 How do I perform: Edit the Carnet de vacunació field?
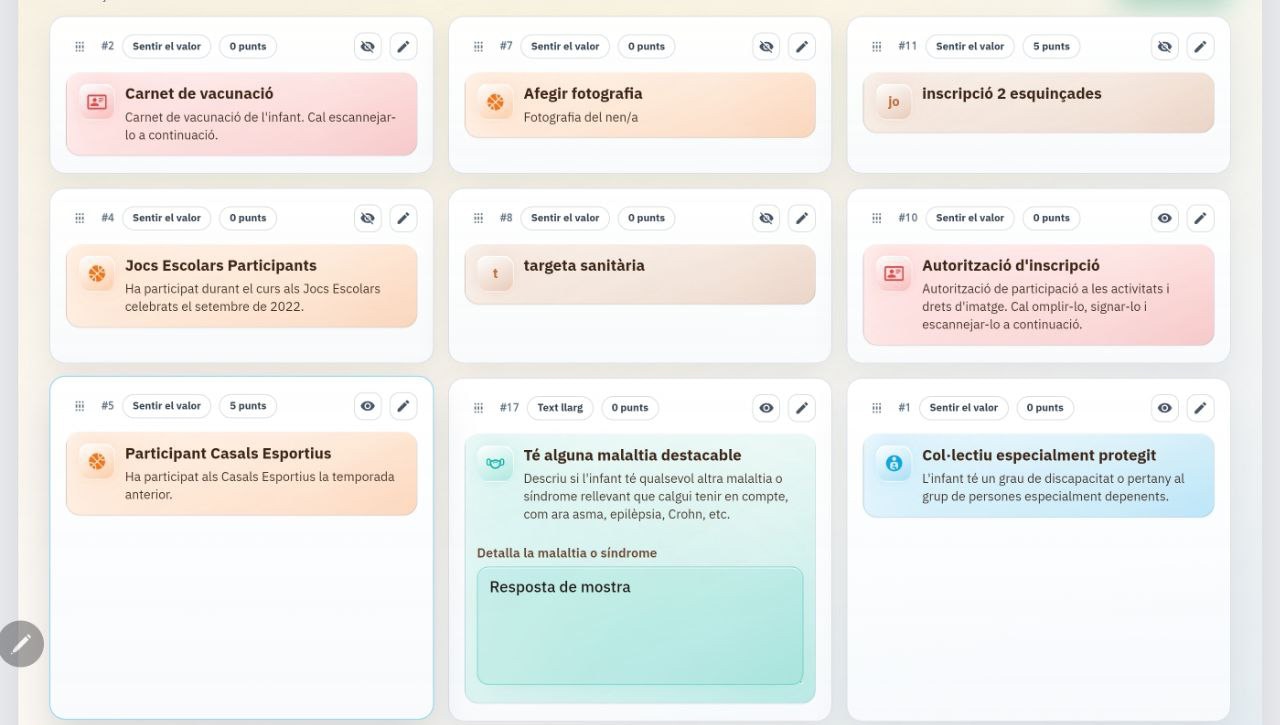tap(404, 46)
